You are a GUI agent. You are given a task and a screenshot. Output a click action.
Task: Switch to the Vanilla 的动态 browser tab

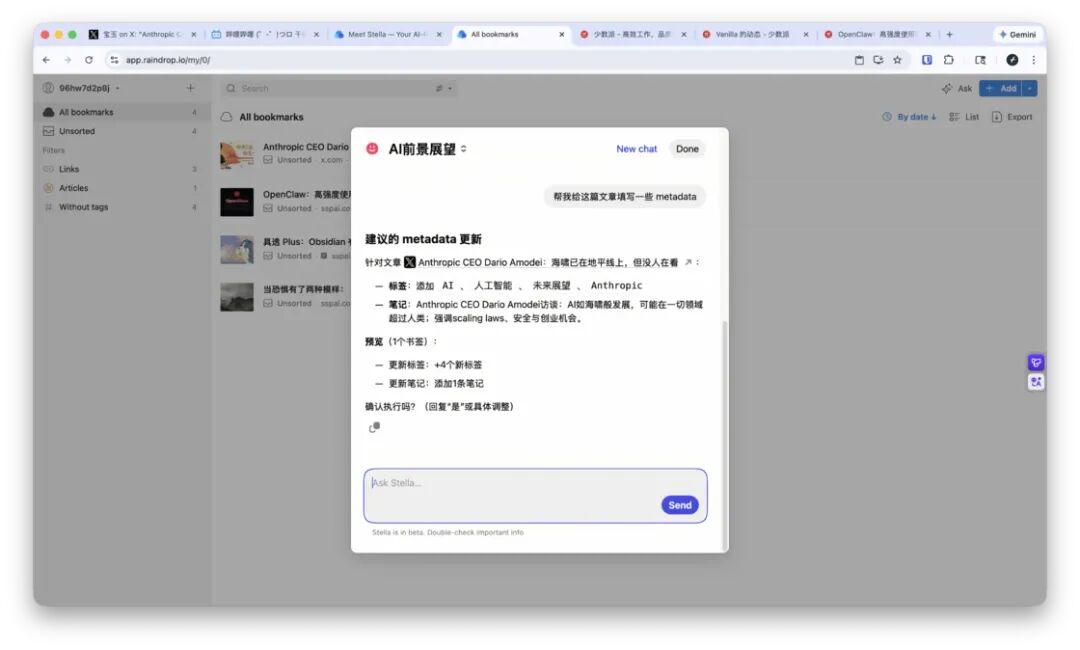[754, 34]
